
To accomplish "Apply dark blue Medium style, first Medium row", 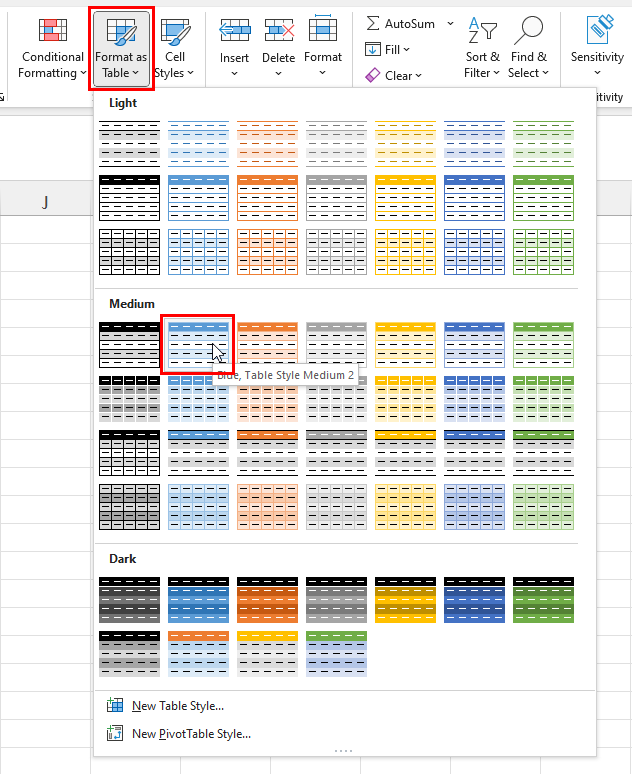I will [474, 345].
